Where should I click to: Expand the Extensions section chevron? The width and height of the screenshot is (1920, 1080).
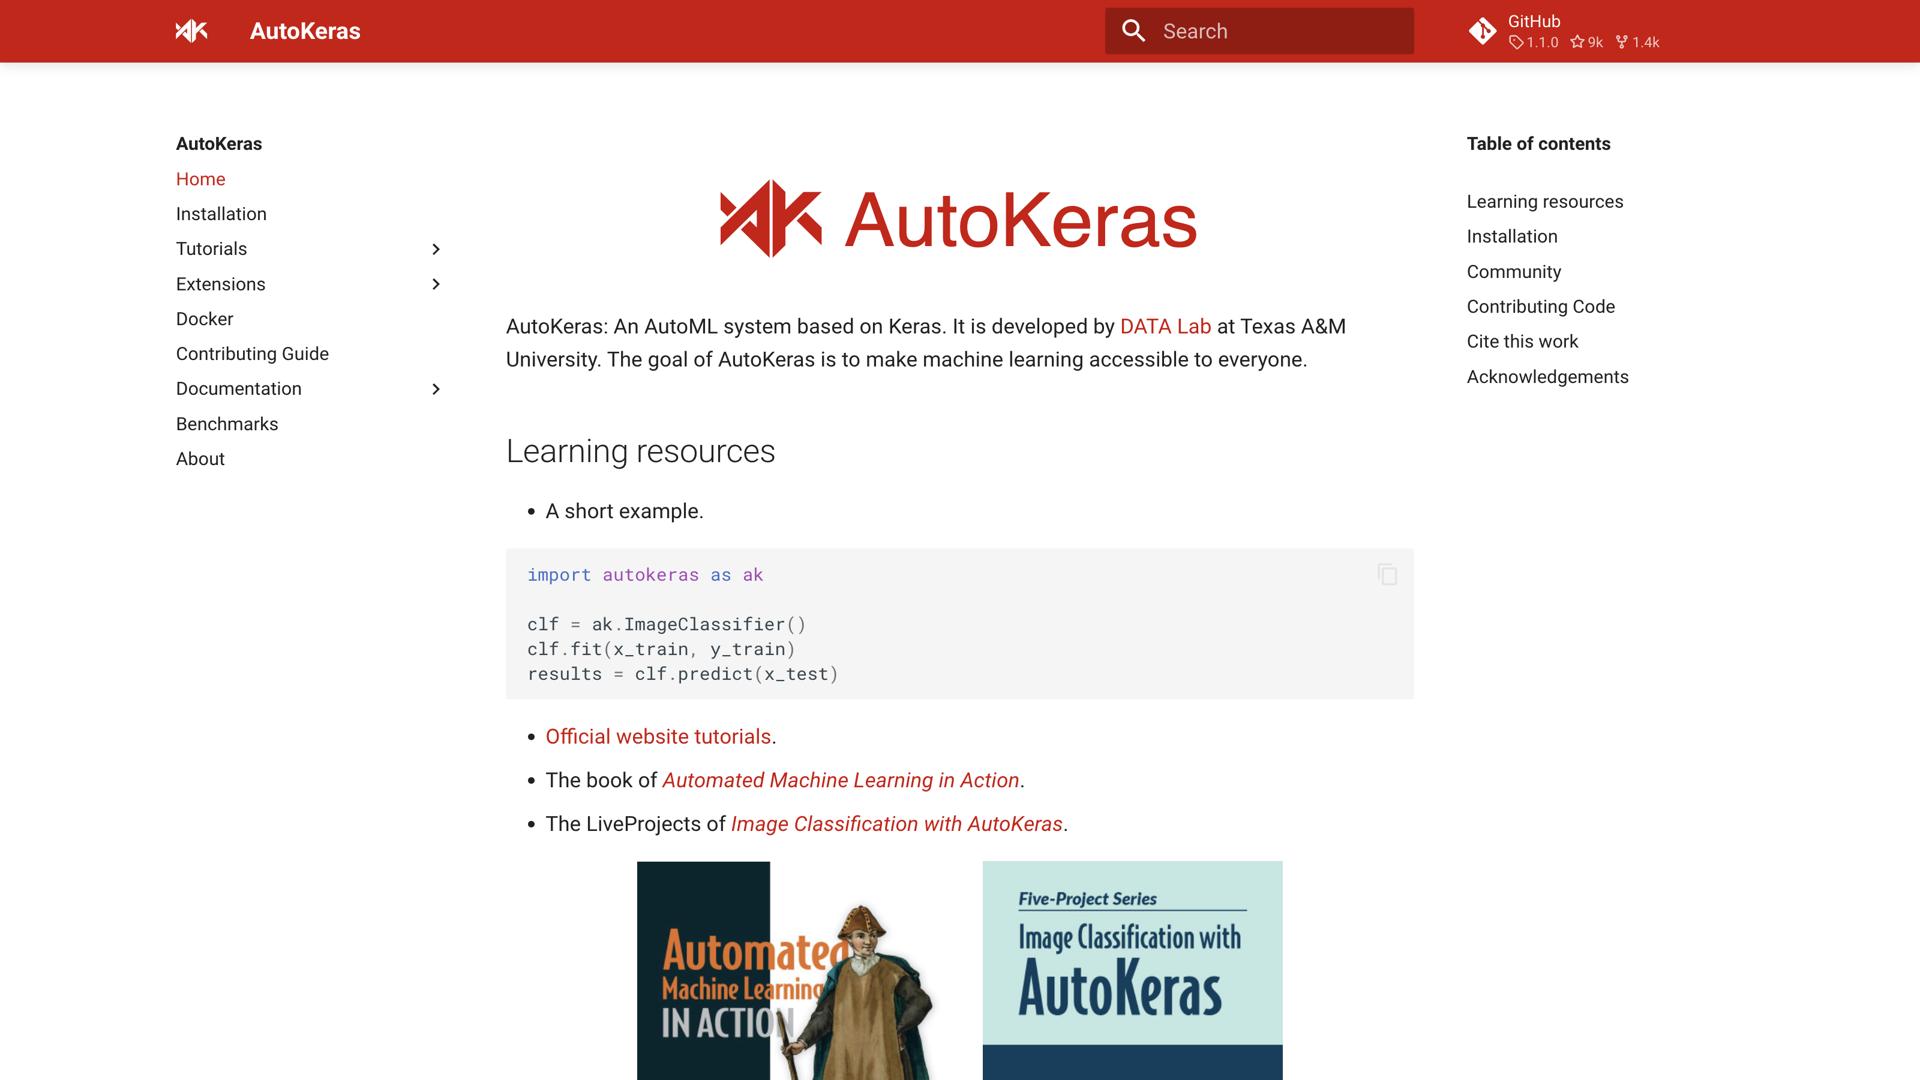pos(436,284)
